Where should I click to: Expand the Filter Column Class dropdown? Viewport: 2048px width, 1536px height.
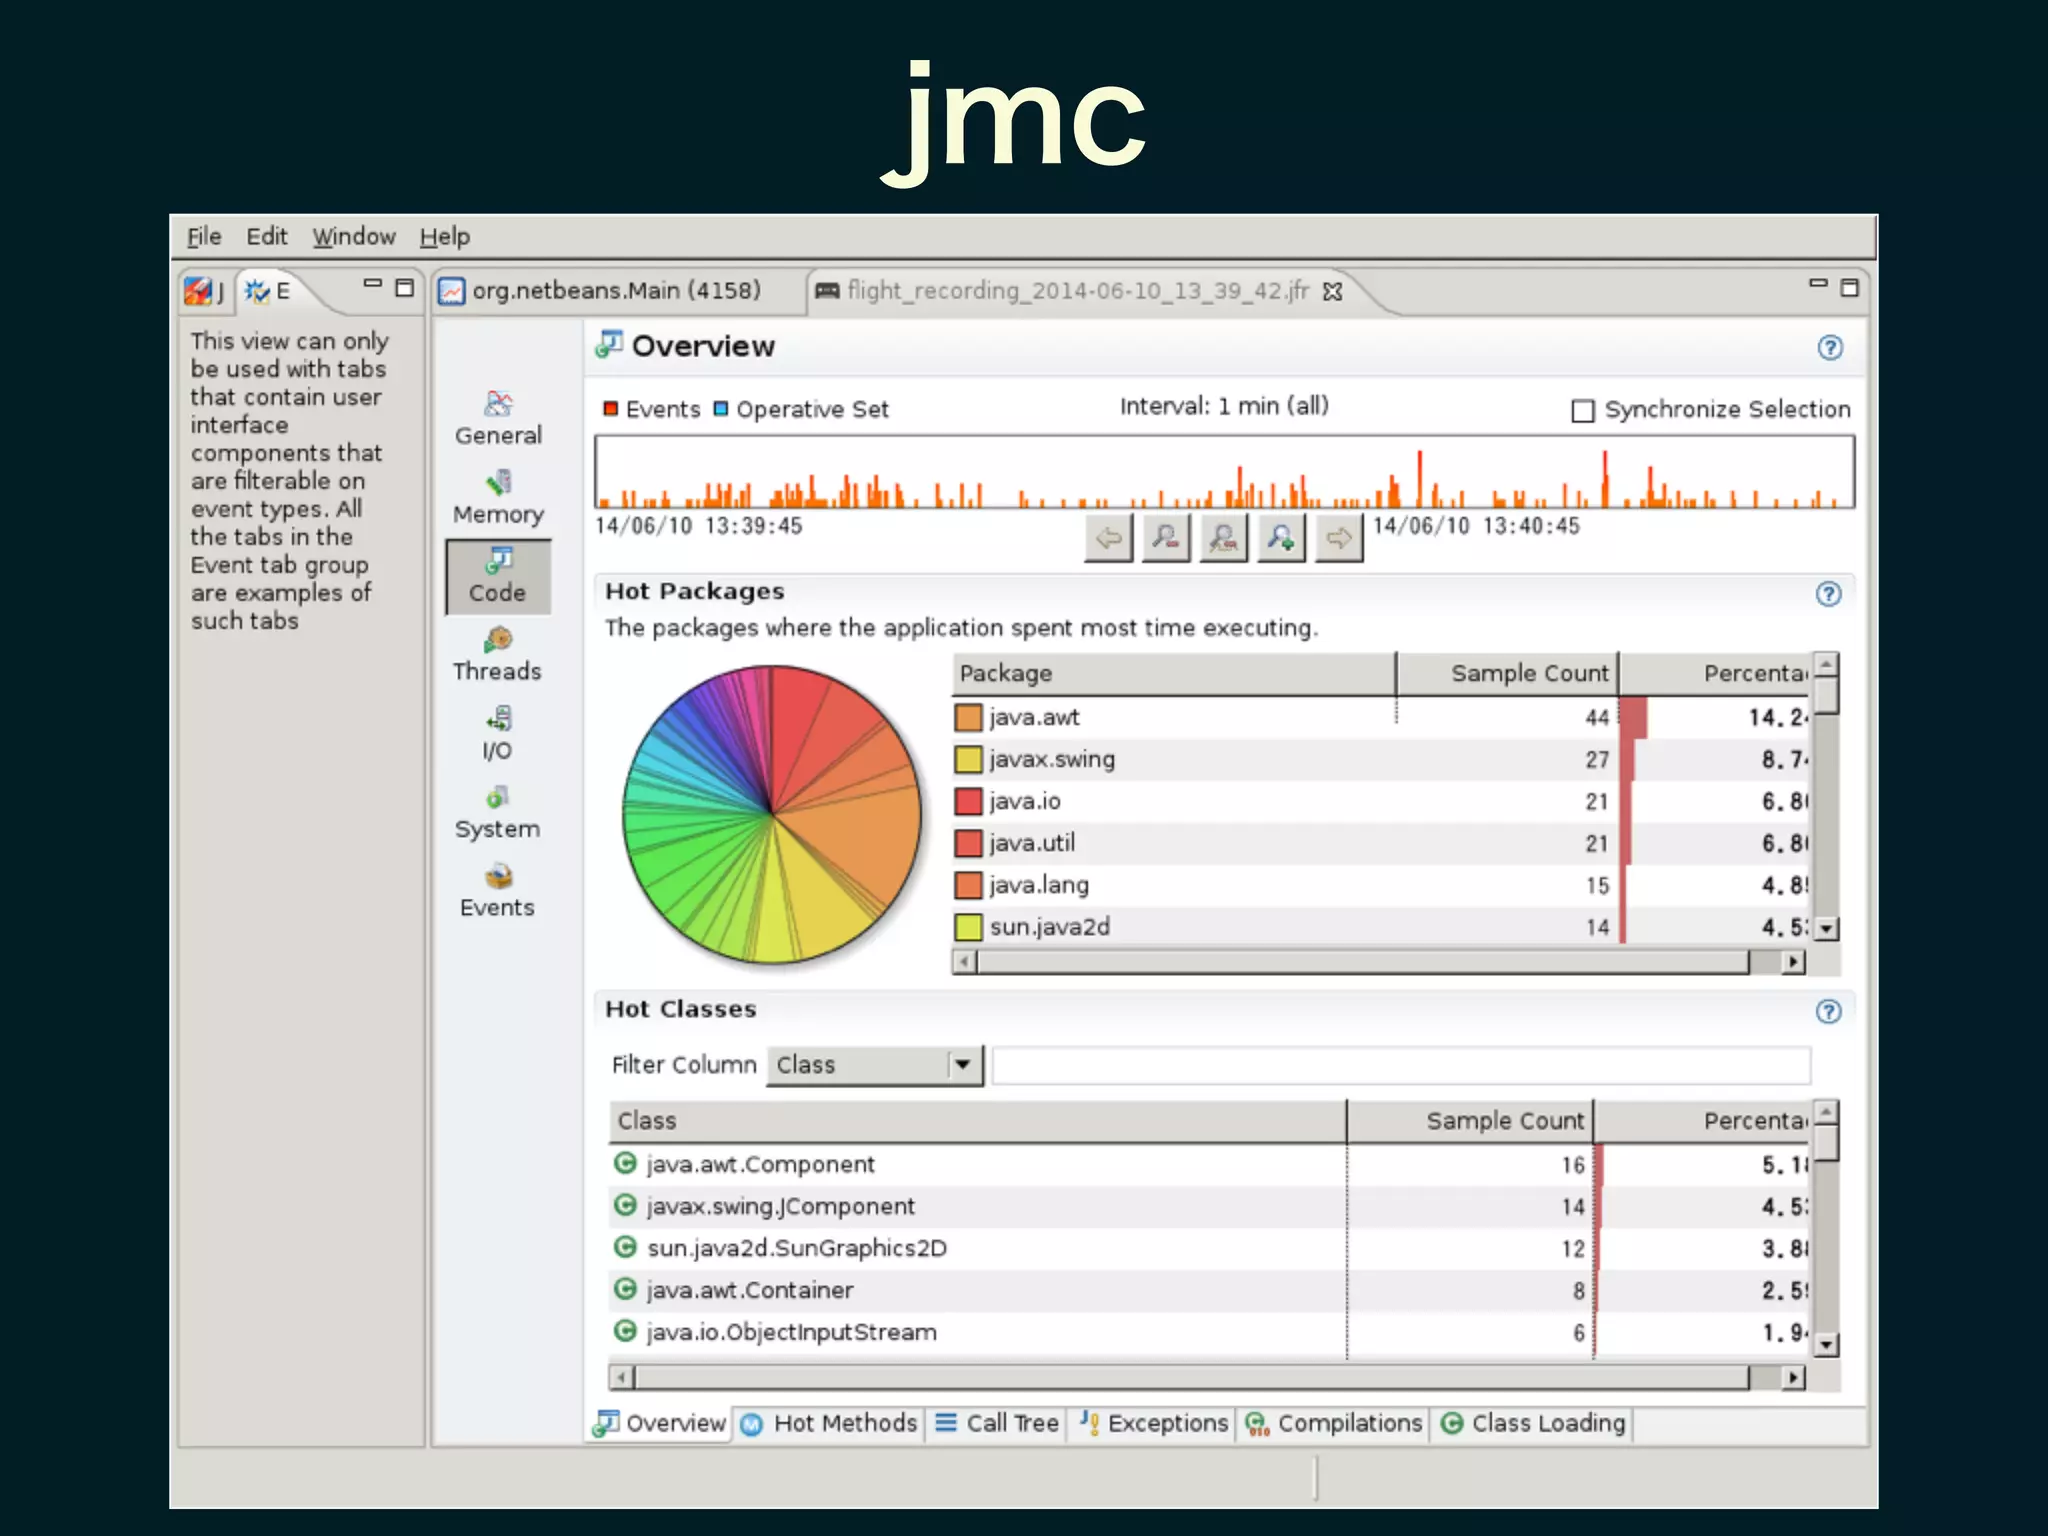962,1064
